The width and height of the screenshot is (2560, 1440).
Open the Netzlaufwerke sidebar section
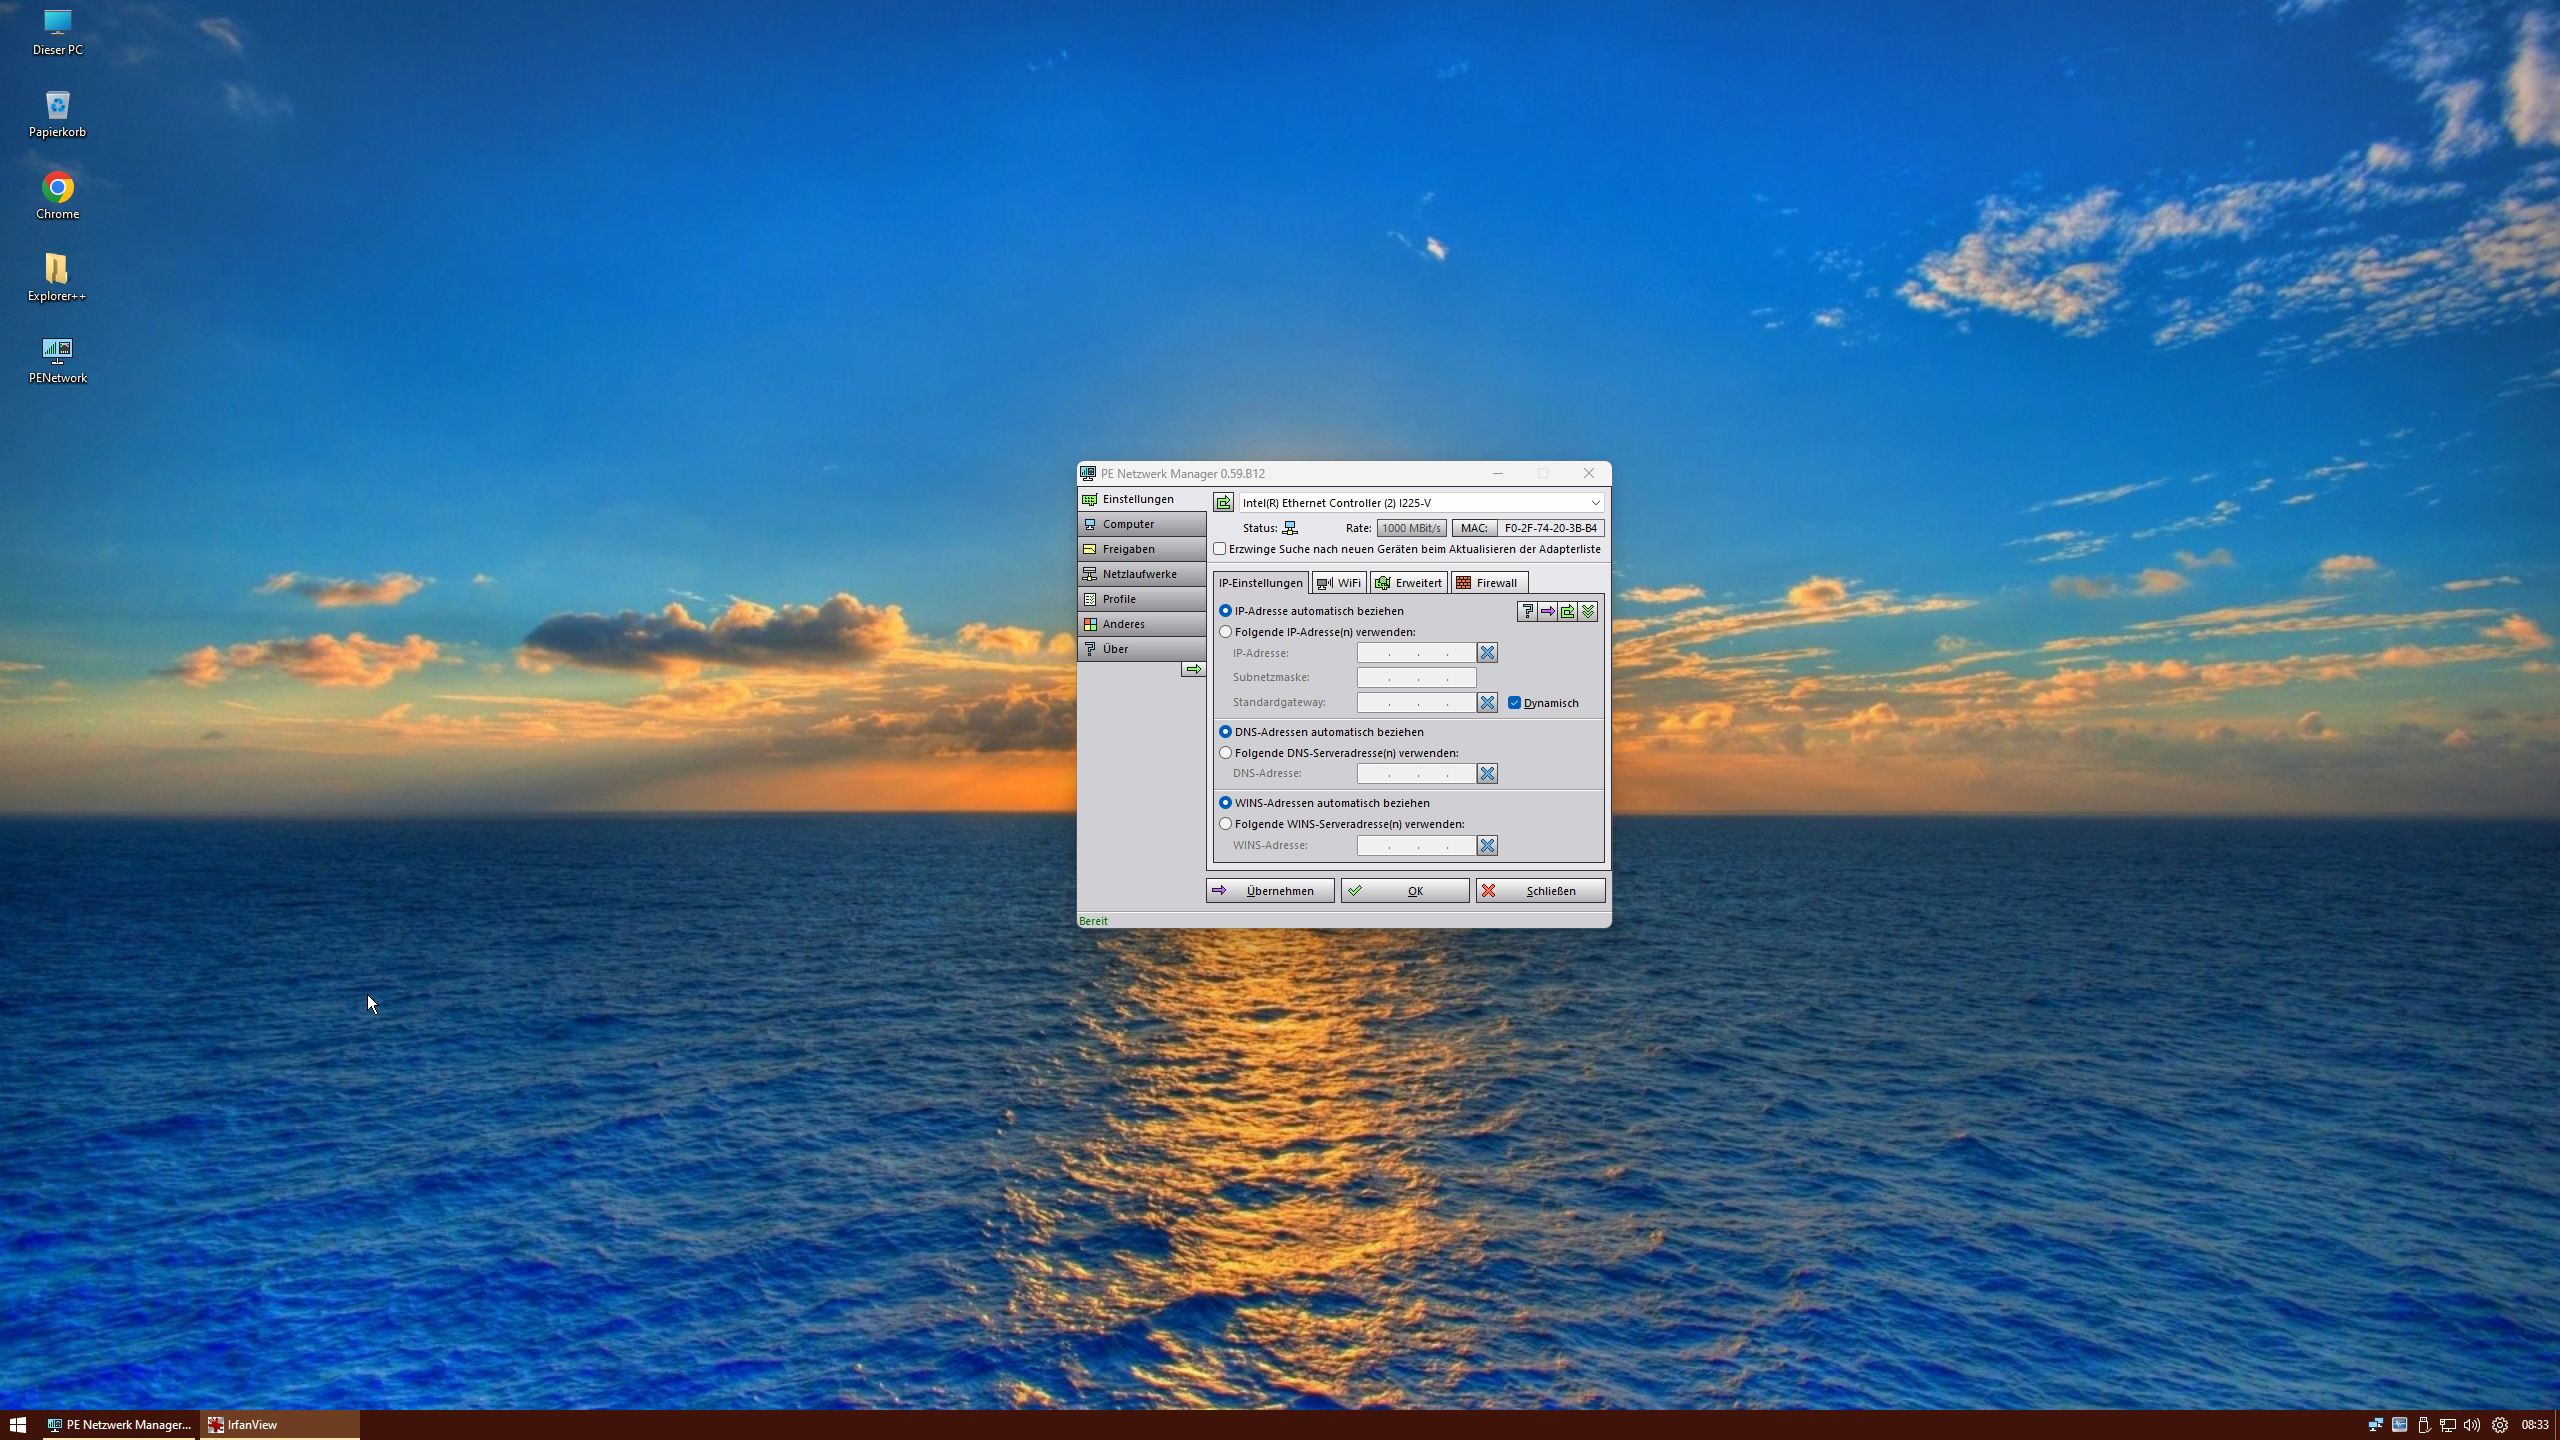pyautogui.click(x=1141, y=574)
